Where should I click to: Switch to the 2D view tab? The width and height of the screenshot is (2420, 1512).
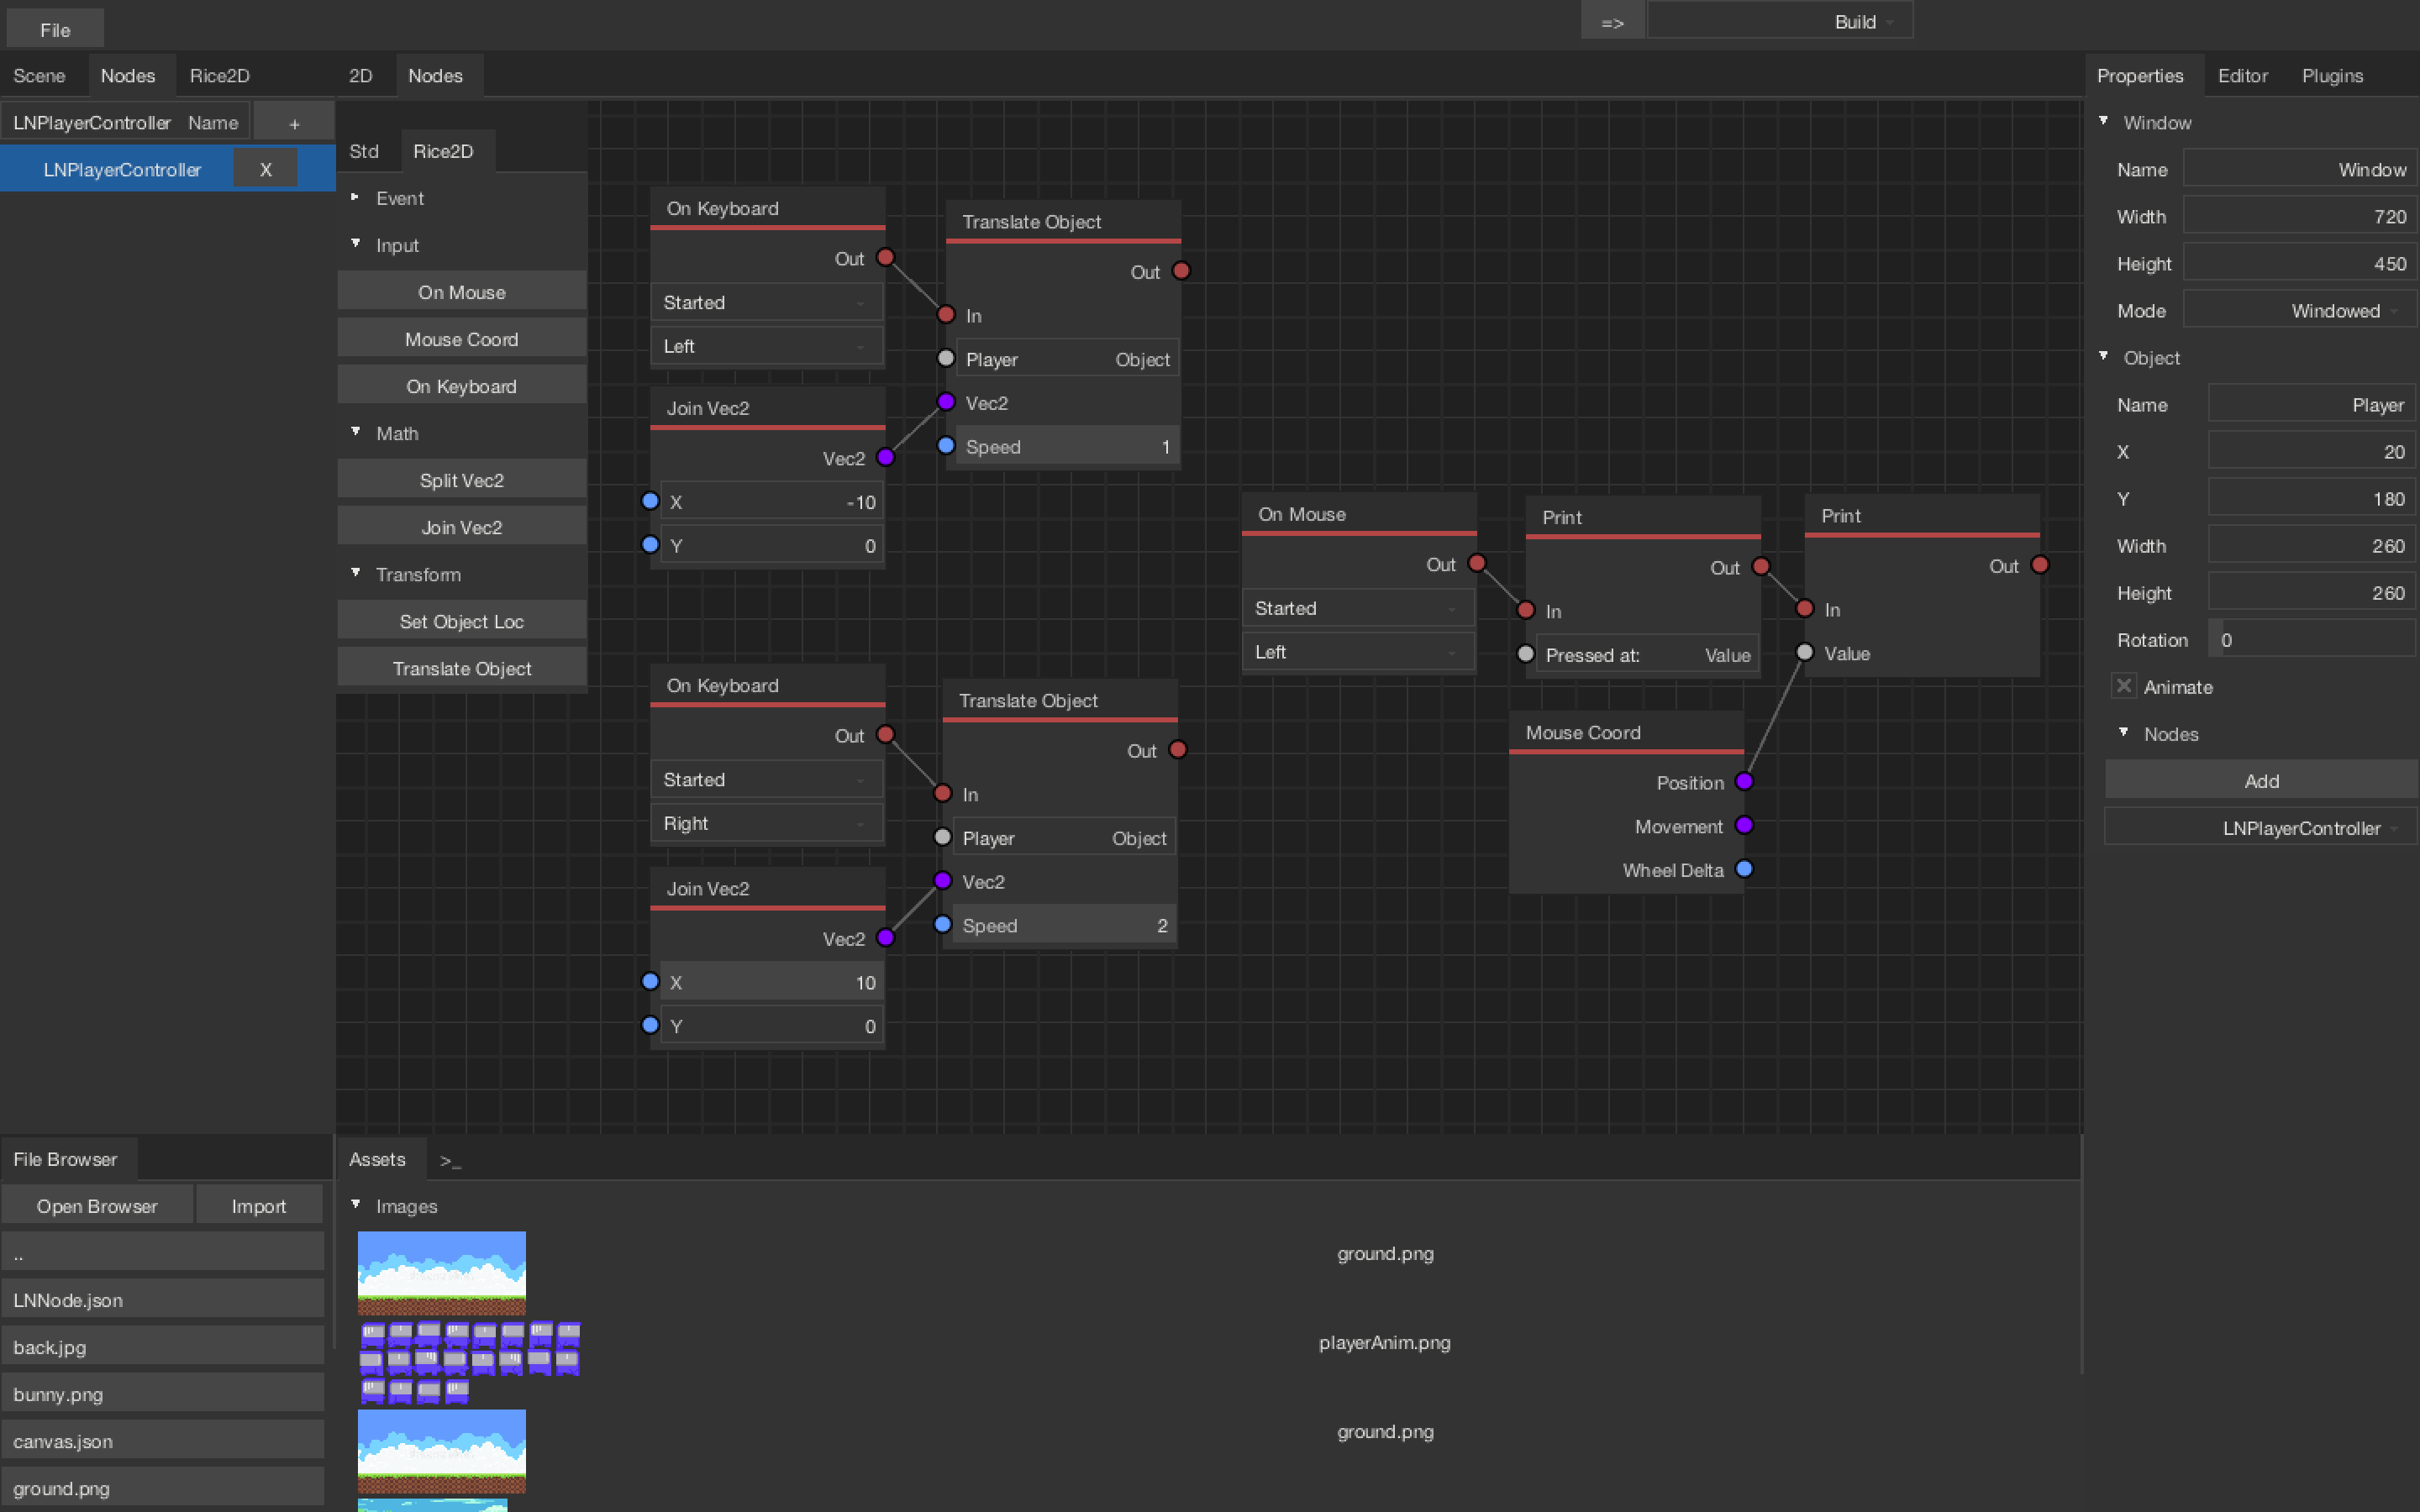pyautogui.click(x=361, y=76)
